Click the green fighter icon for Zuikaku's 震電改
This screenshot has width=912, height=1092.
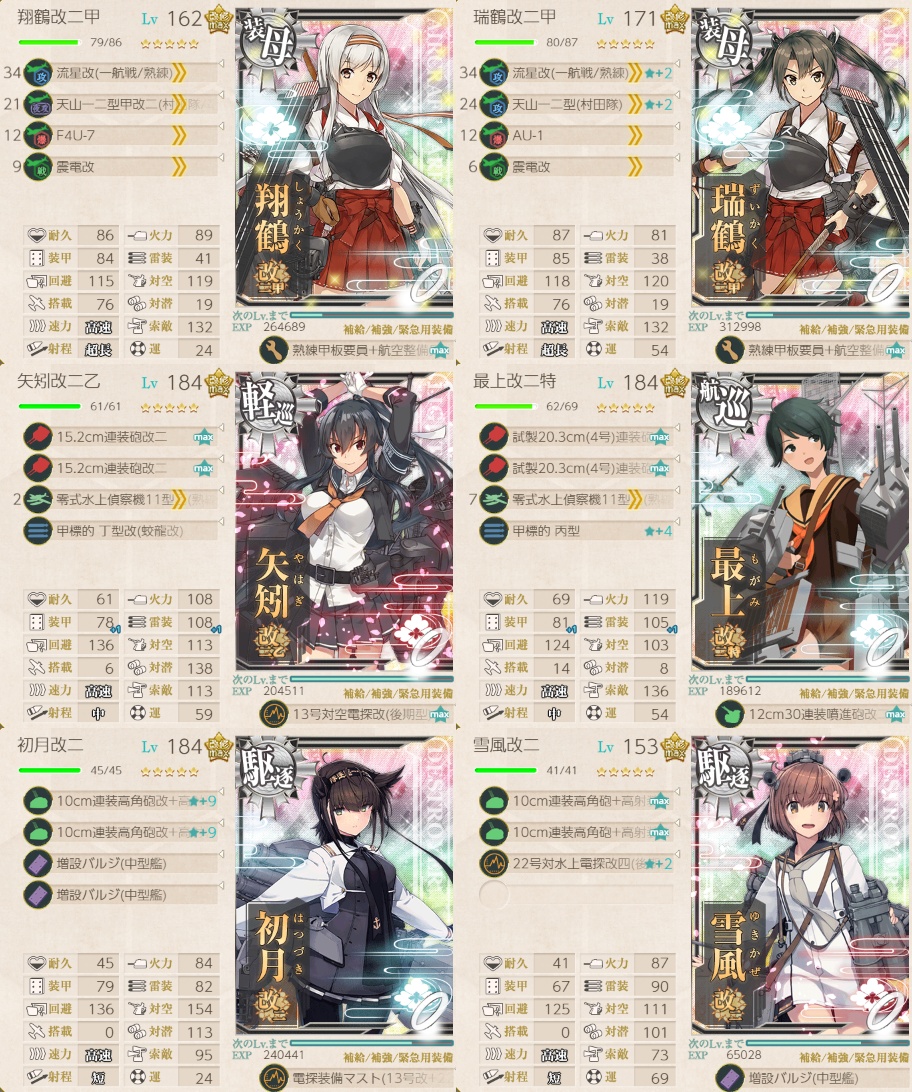tap(494, 167)
